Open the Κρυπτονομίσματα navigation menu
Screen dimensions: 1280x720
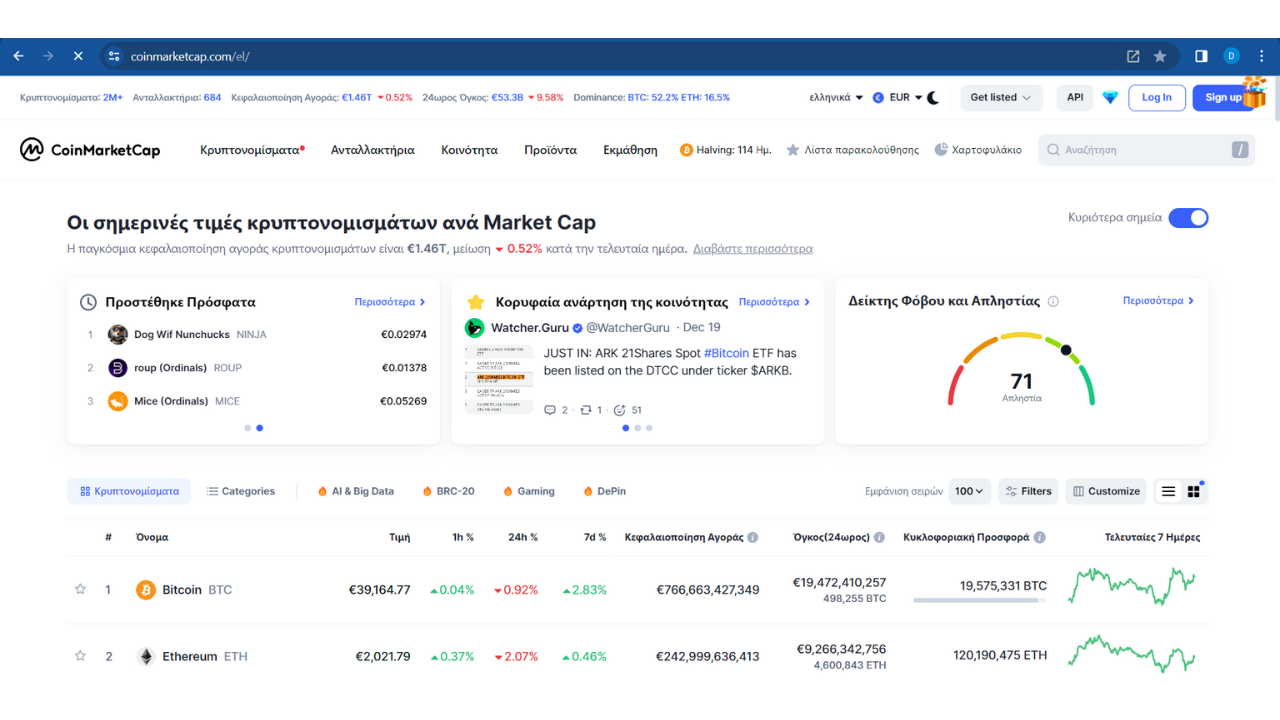252,150
